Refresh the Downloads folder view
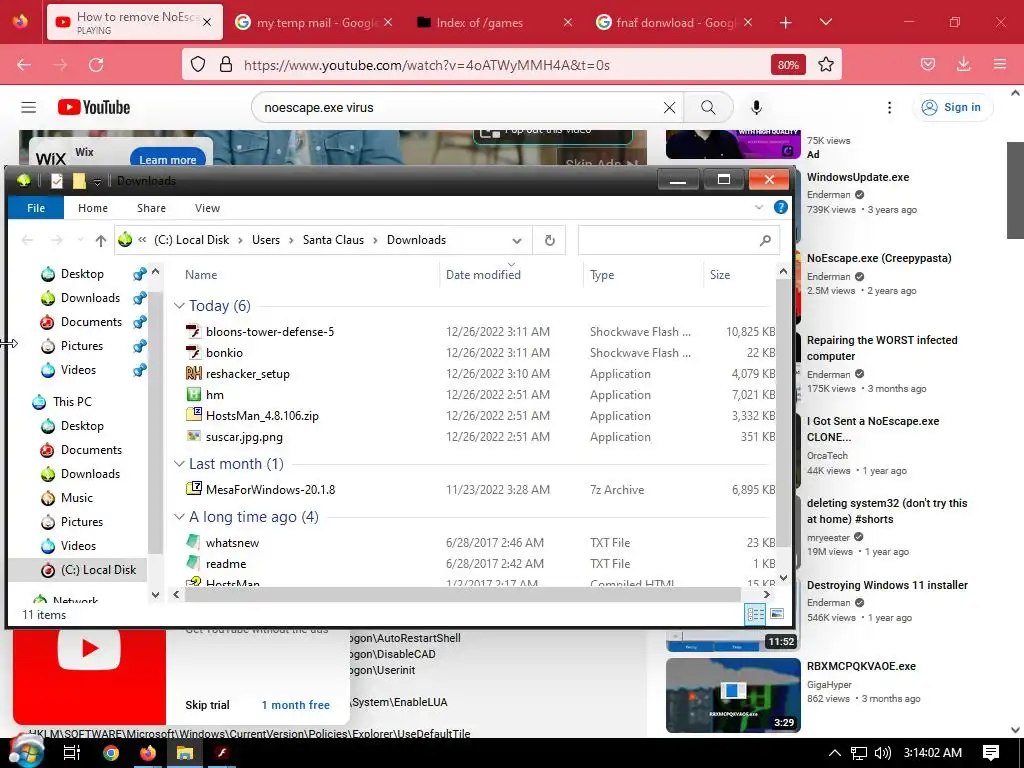Screen dimensions: 1024x768 (550, 240)
